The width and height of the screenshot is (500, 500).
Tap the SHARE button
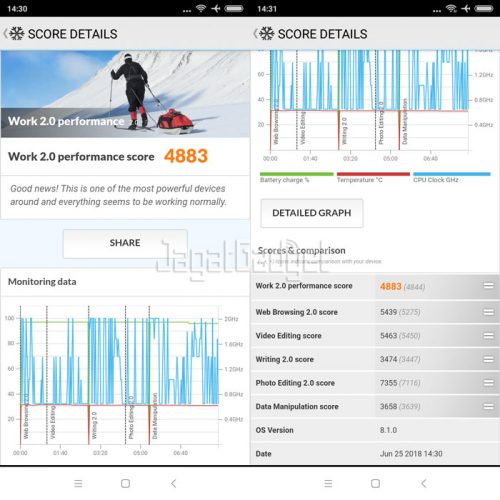tap(125, 243)
